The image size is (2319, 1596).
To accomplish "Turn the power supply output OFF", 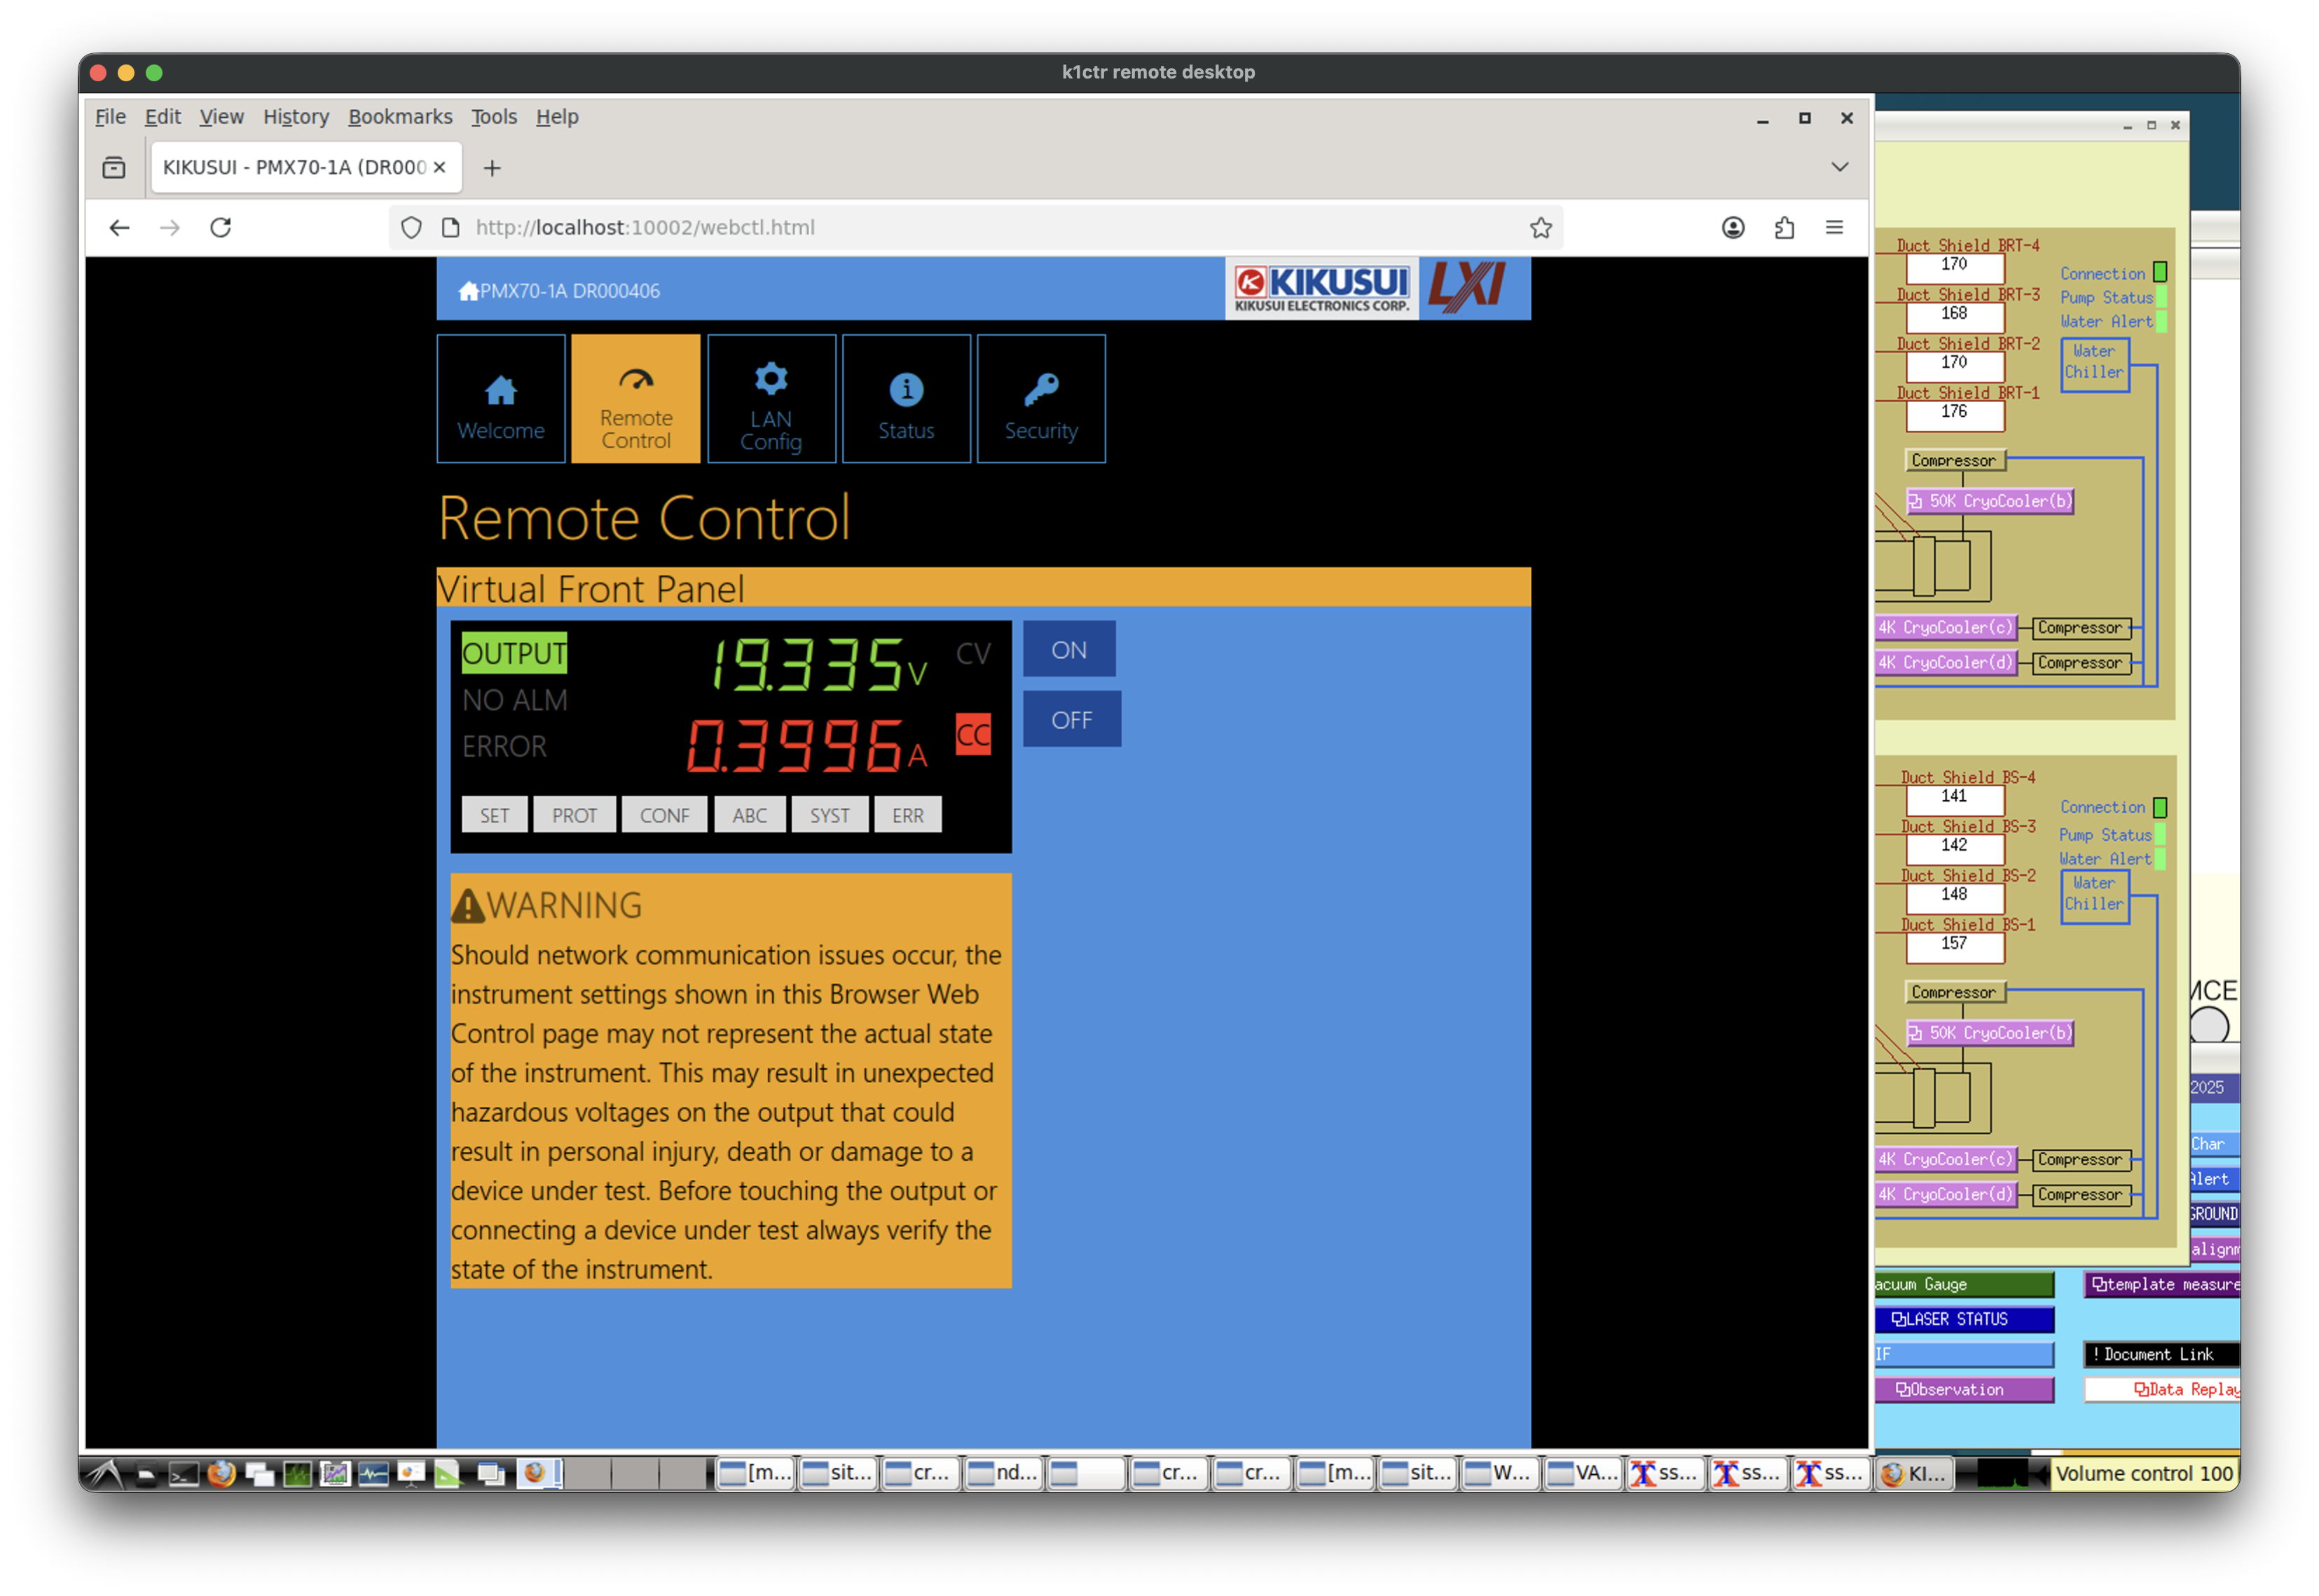I will pos(1071,720).
